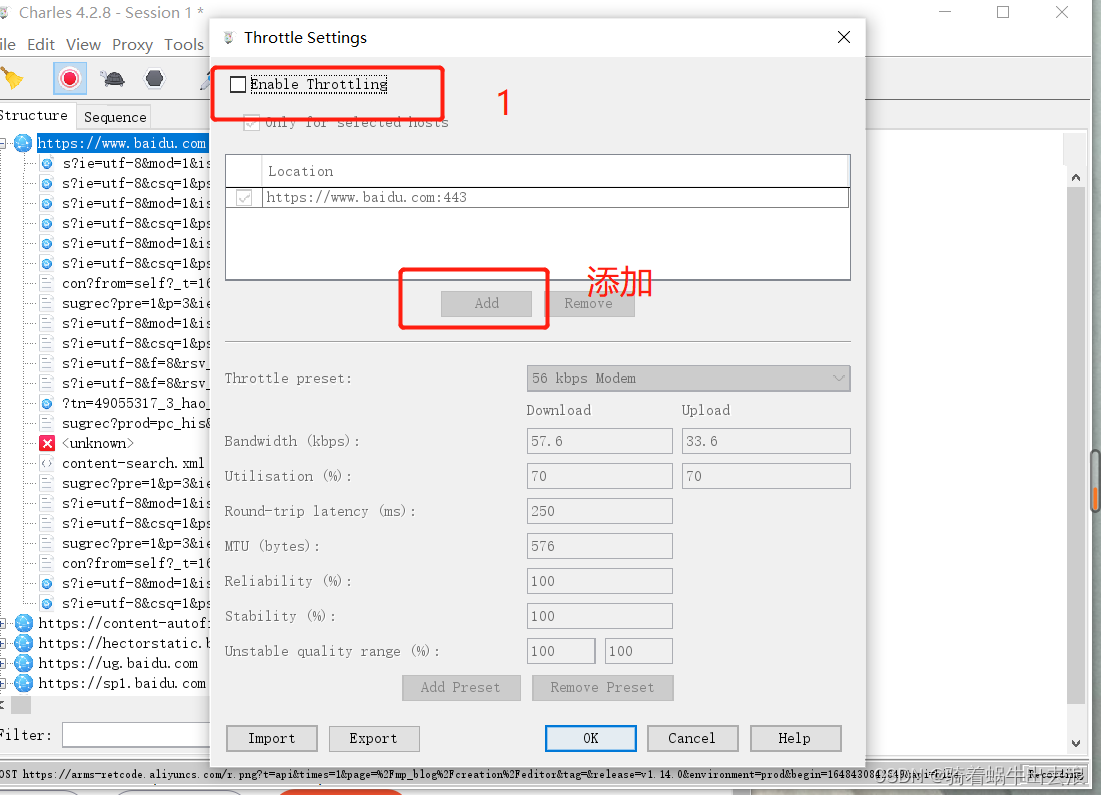Enable the Throttling checkbox

point(238,84)
